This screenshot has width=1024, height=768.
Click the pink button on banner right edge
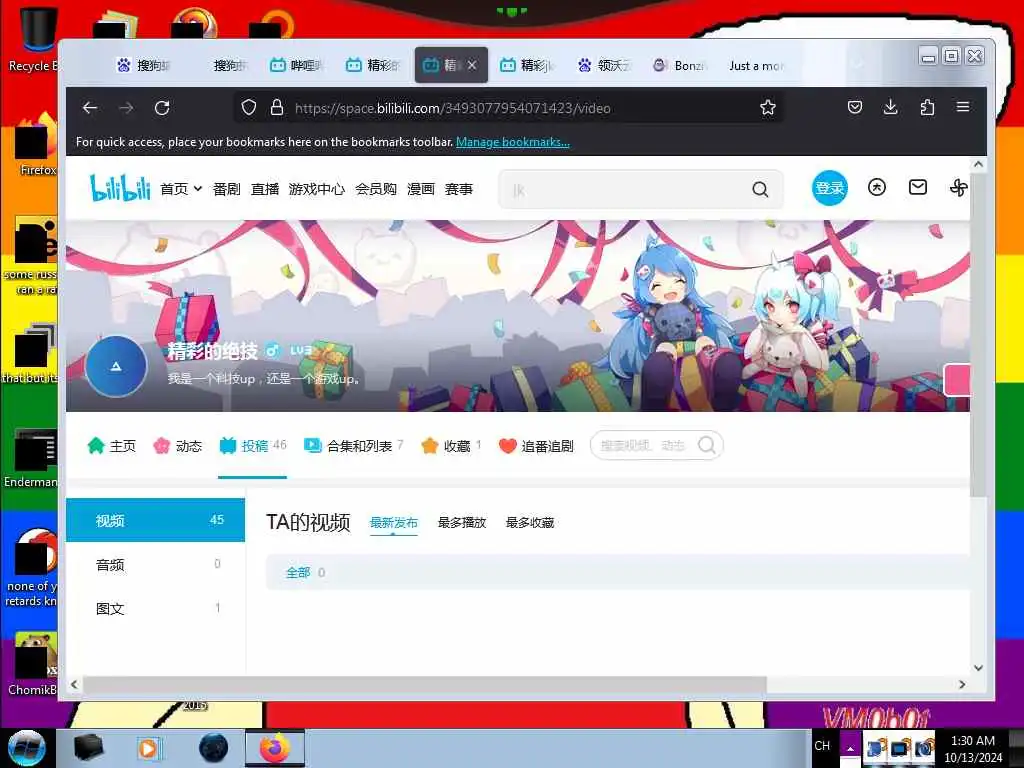pyautogui.click(x=957, y=380)
